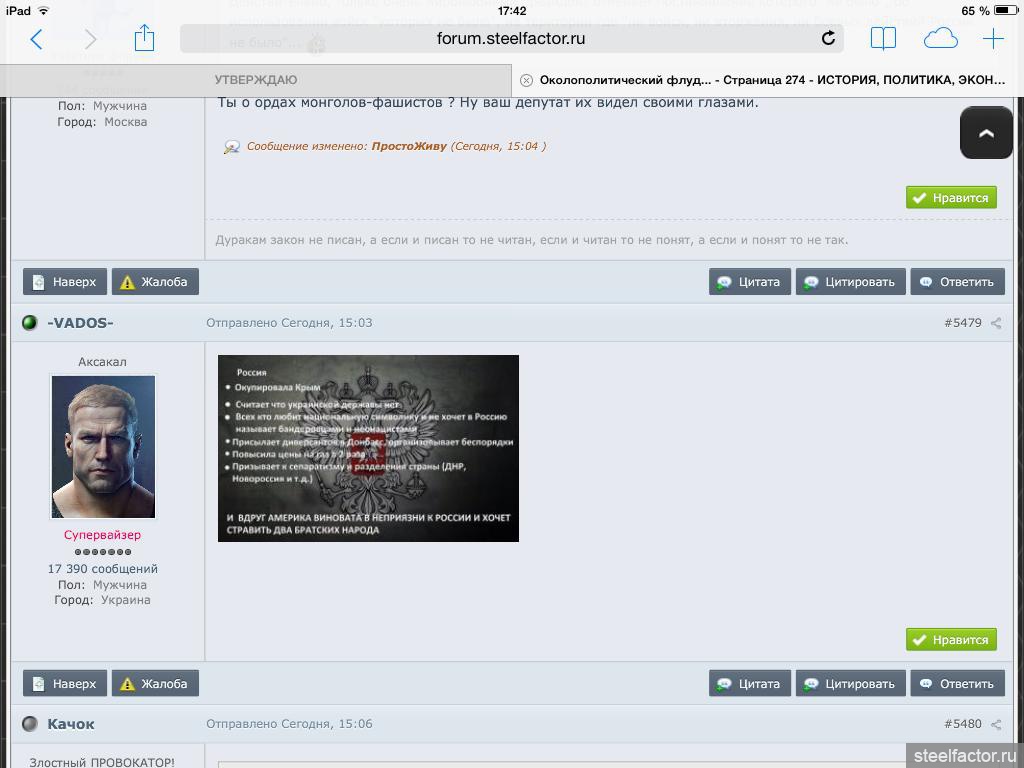
Task: Open the ПростоЖиву editor name link
Action: [409, 146]
